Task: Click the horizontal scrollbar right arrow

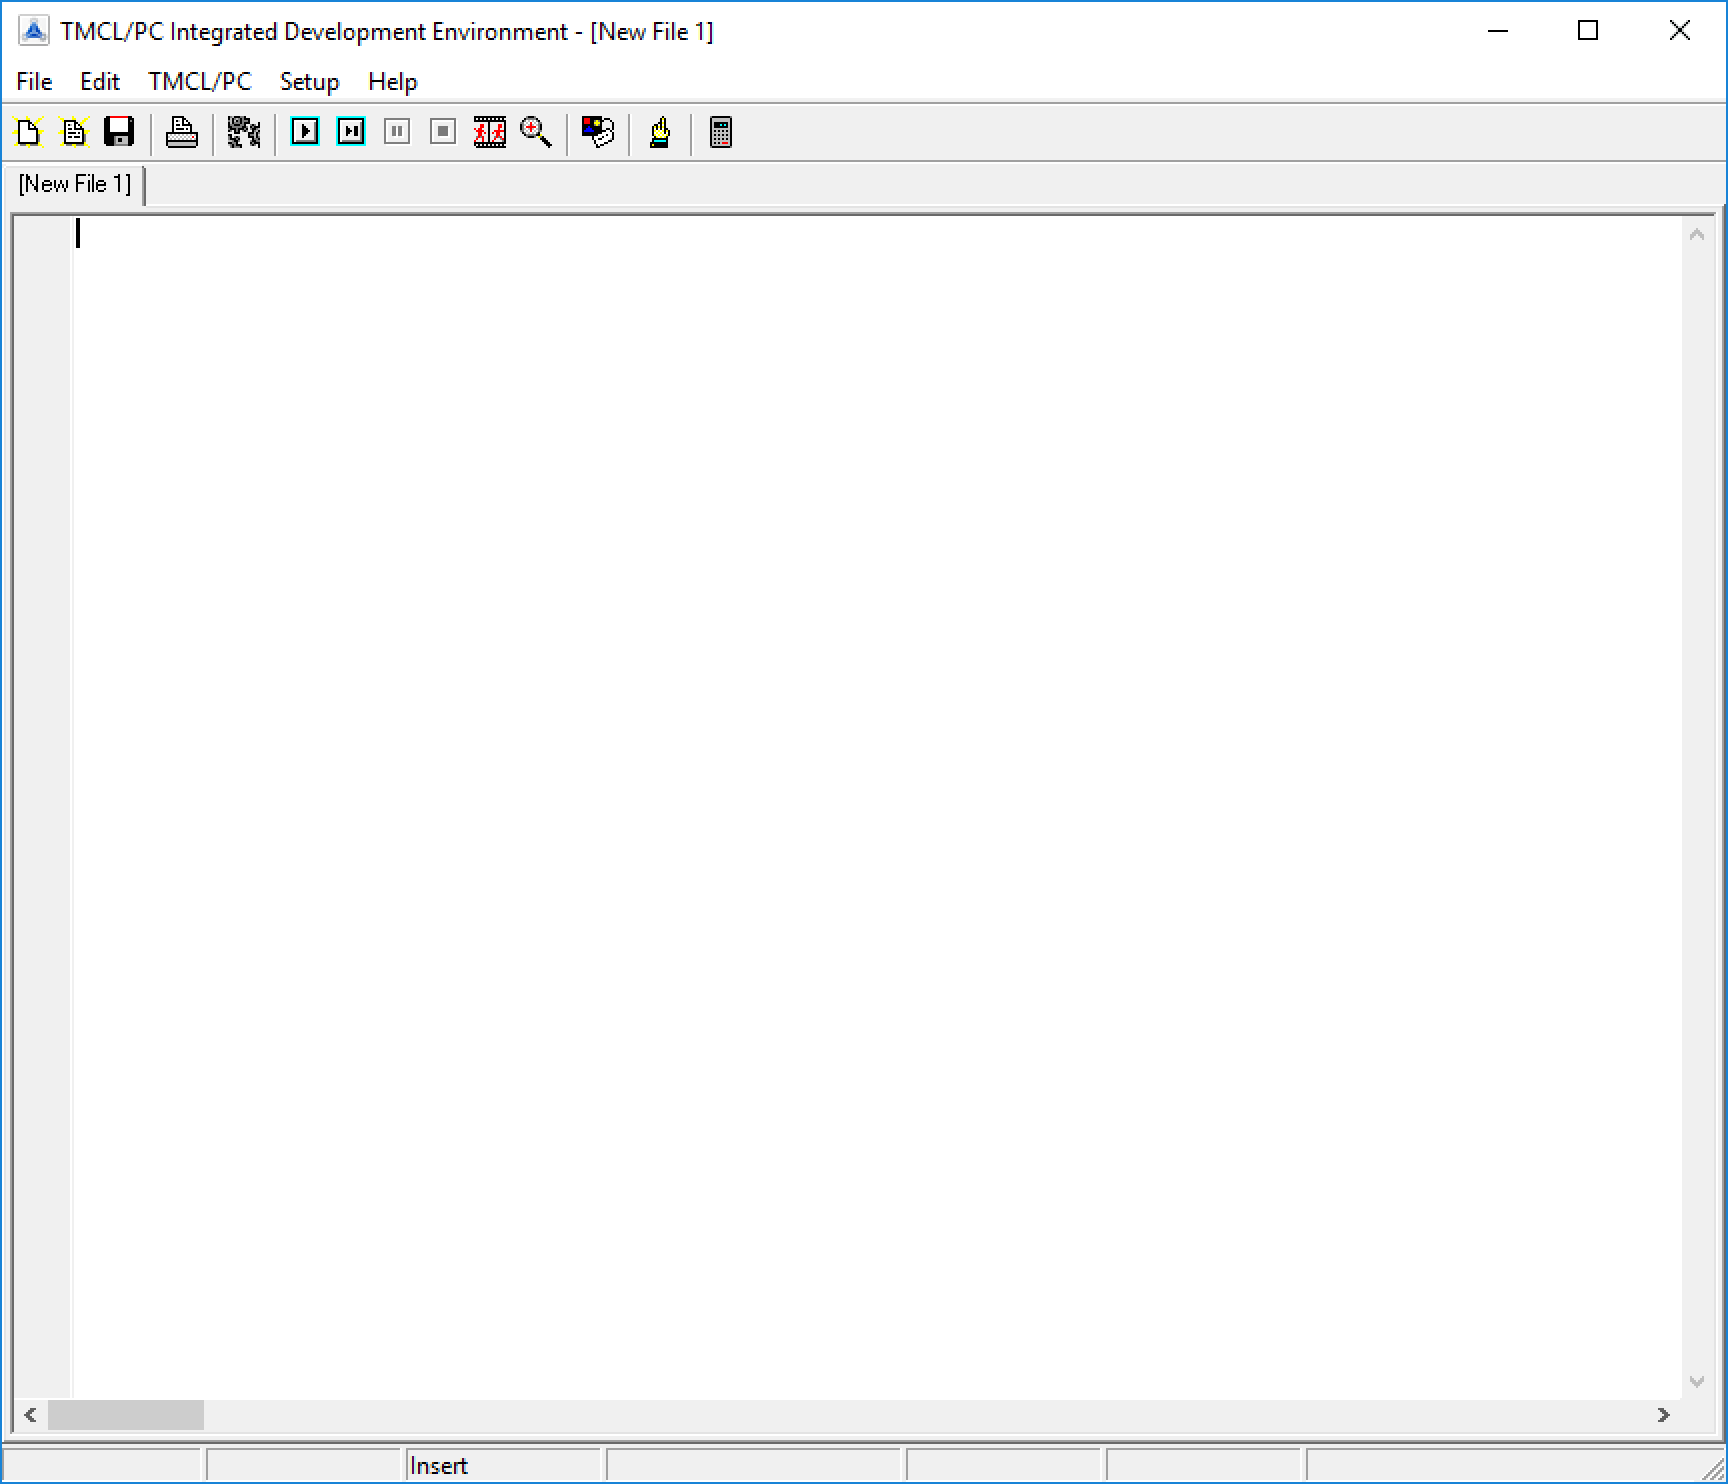Action: click(x=1663, y=1415)
